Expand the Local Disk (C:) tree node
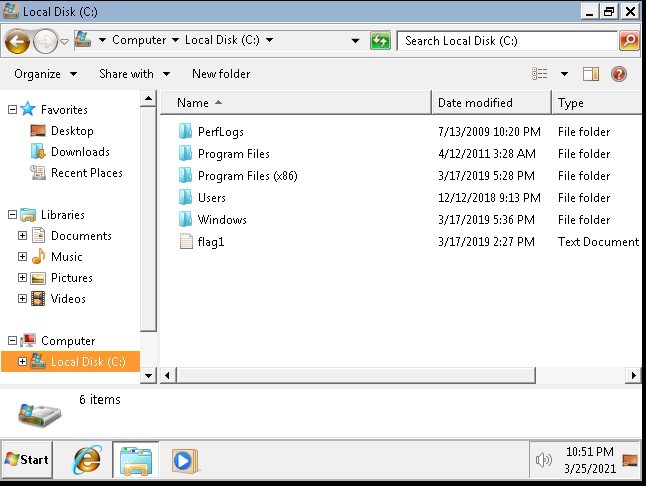646x486 pixels. [x=23, y=362]
